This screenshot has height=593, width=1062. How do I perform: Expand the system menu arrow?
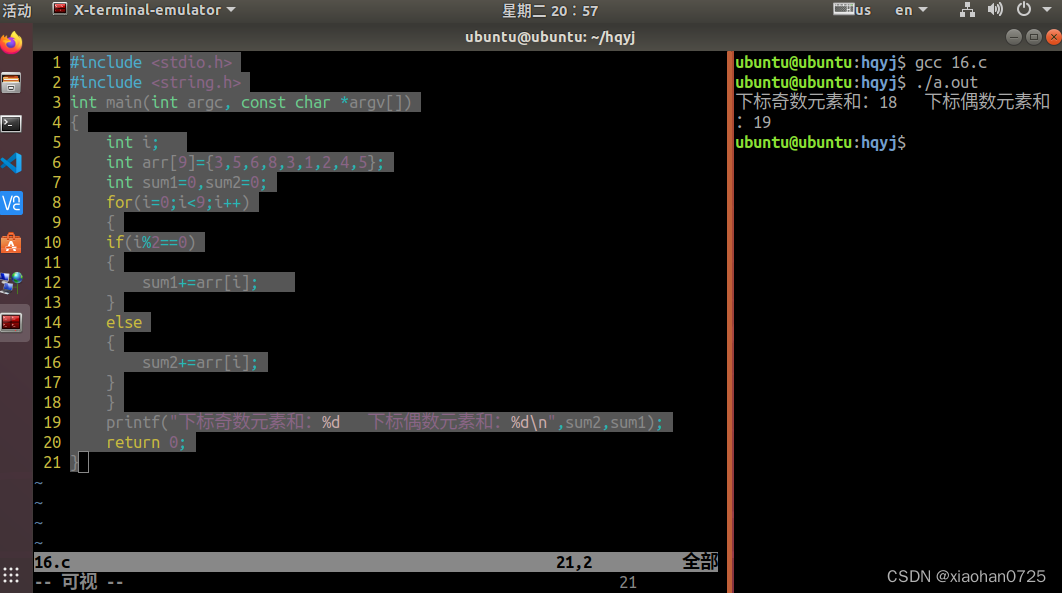[x=1047, y=10]
